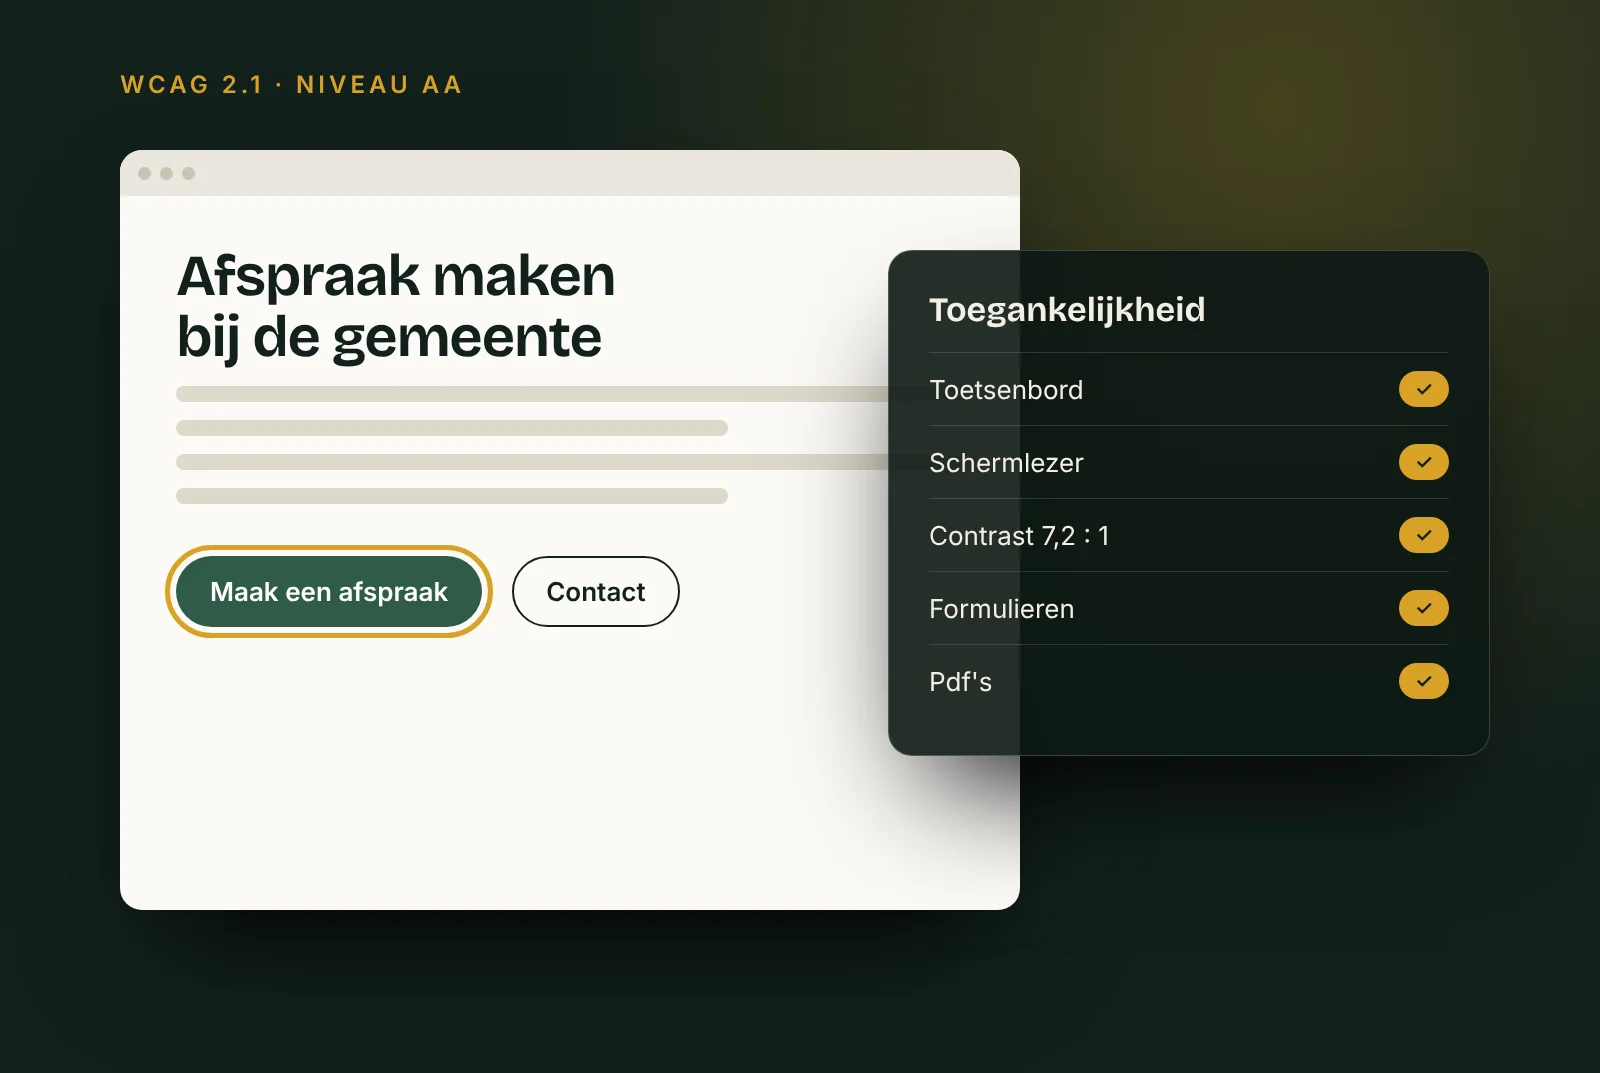This screenshot has height=1073, width=1600.
Task: Select the 'Toetsenbord' label
Action: 1006,390
